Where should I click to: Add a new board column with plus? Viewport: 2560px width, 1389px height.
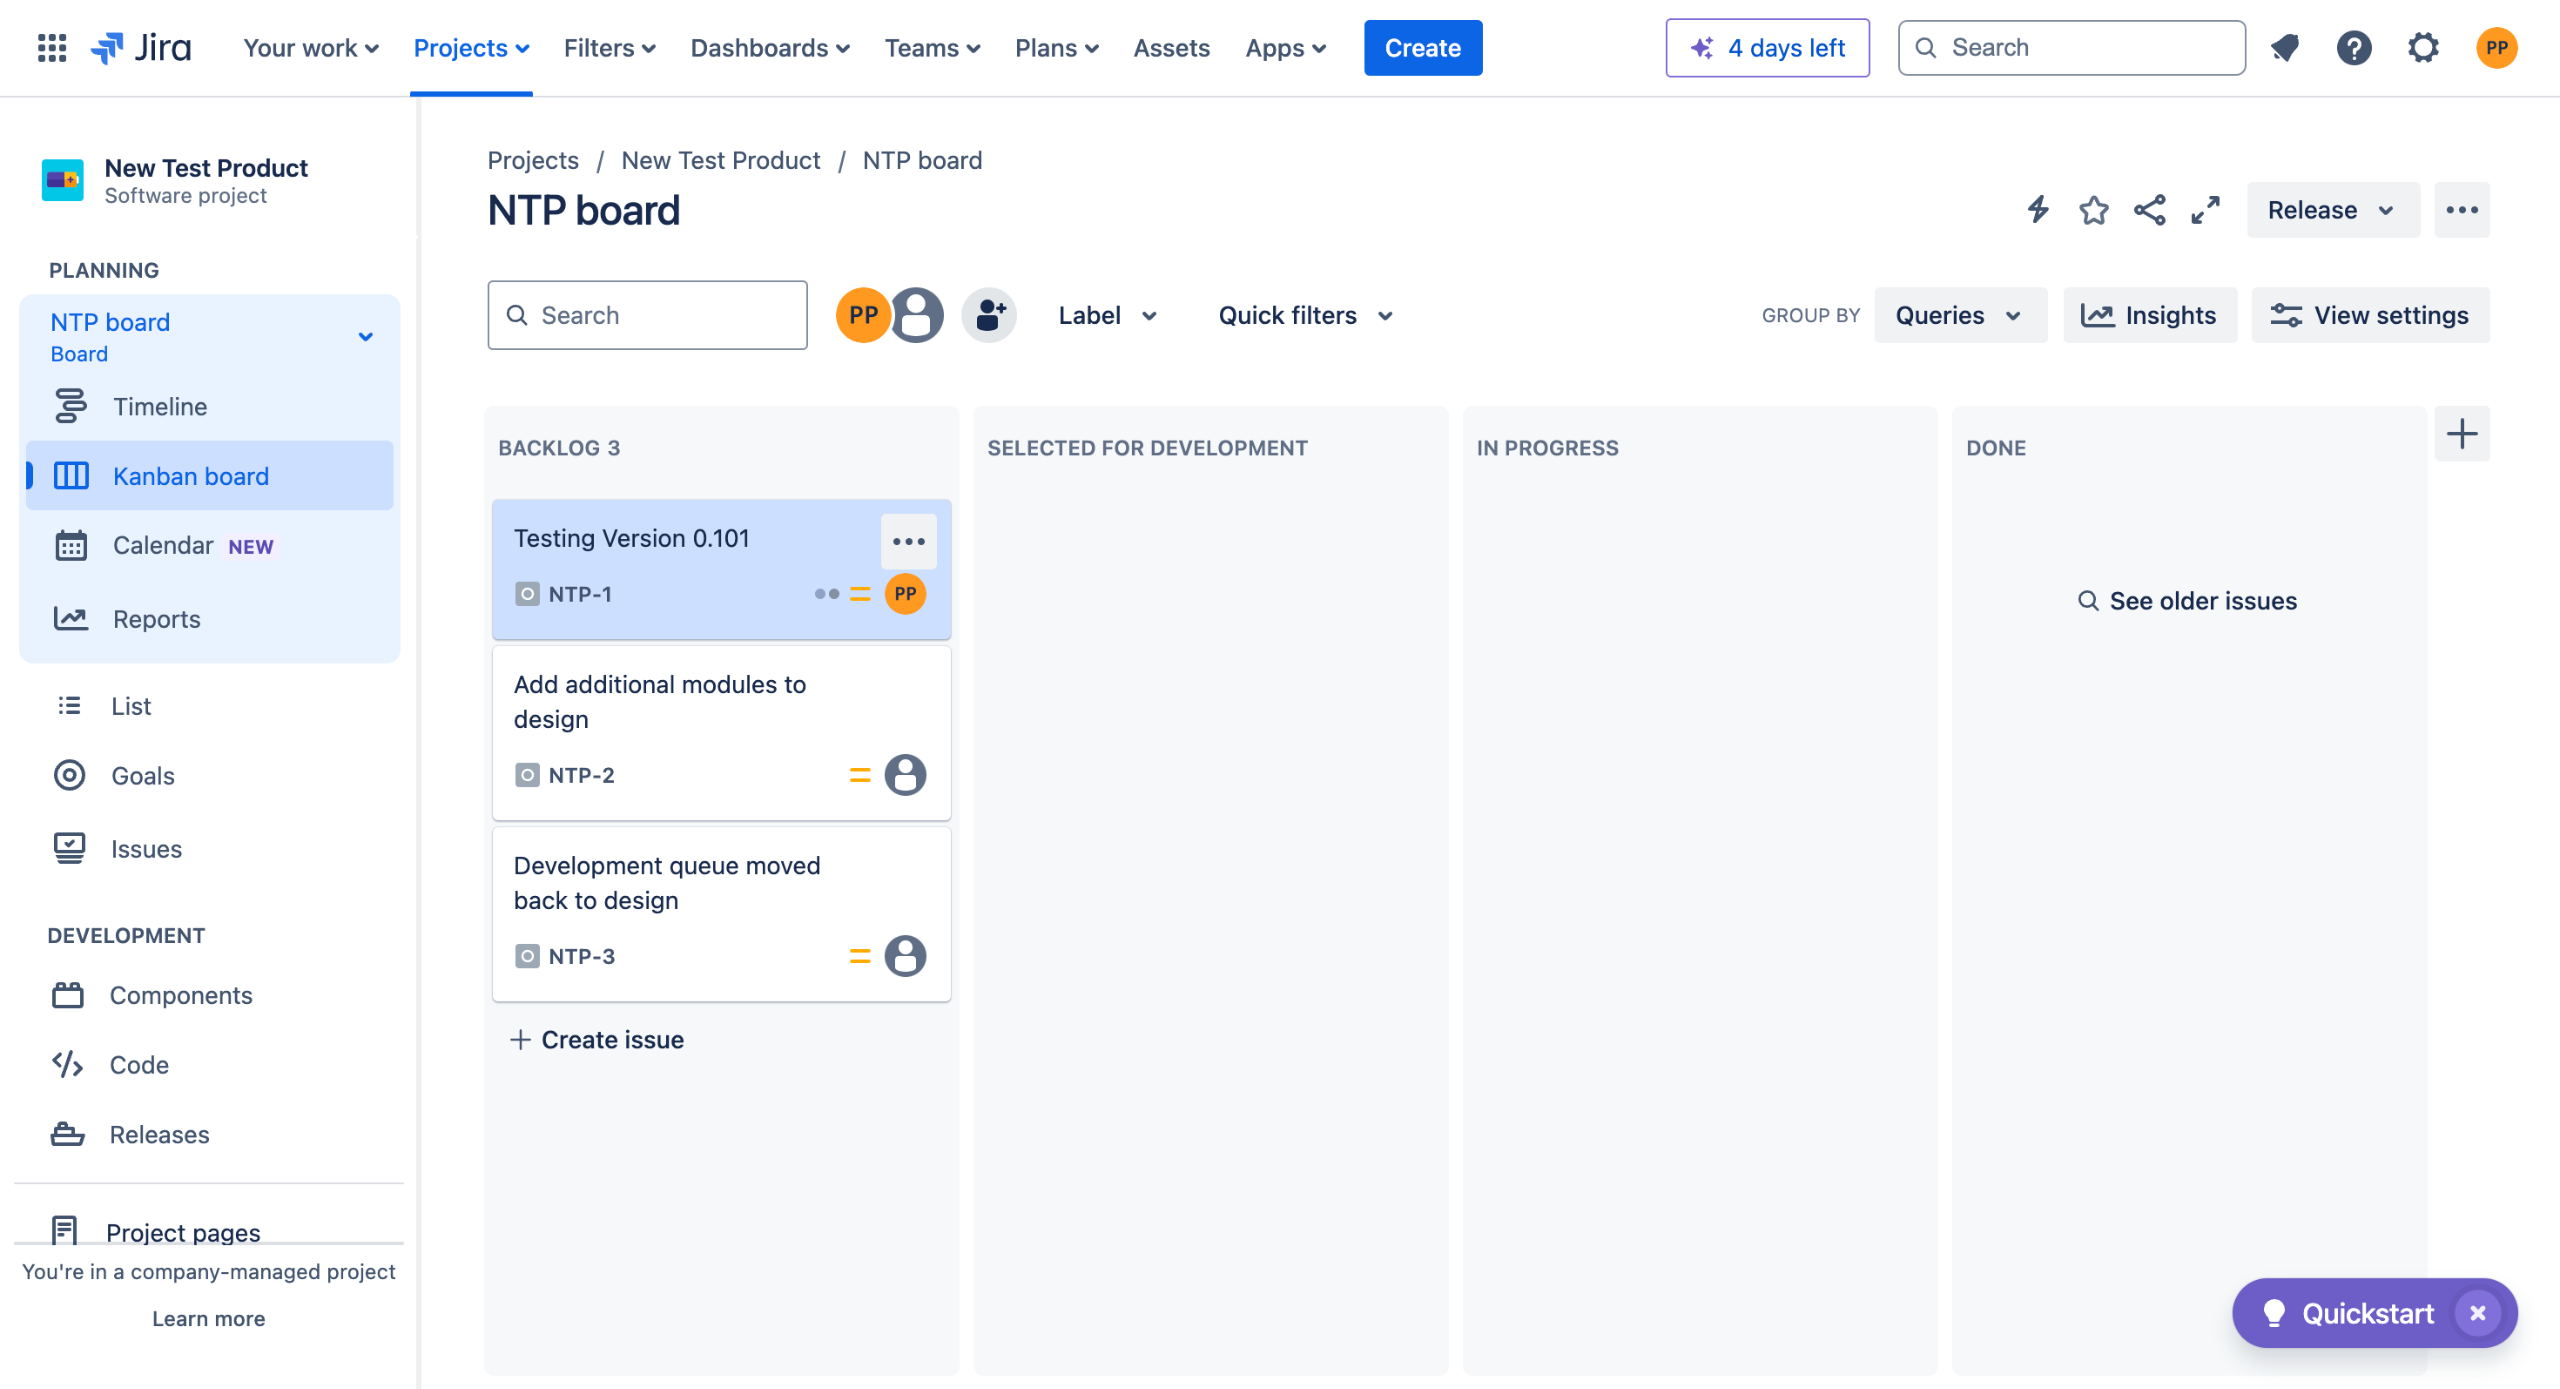[2461, 434]
